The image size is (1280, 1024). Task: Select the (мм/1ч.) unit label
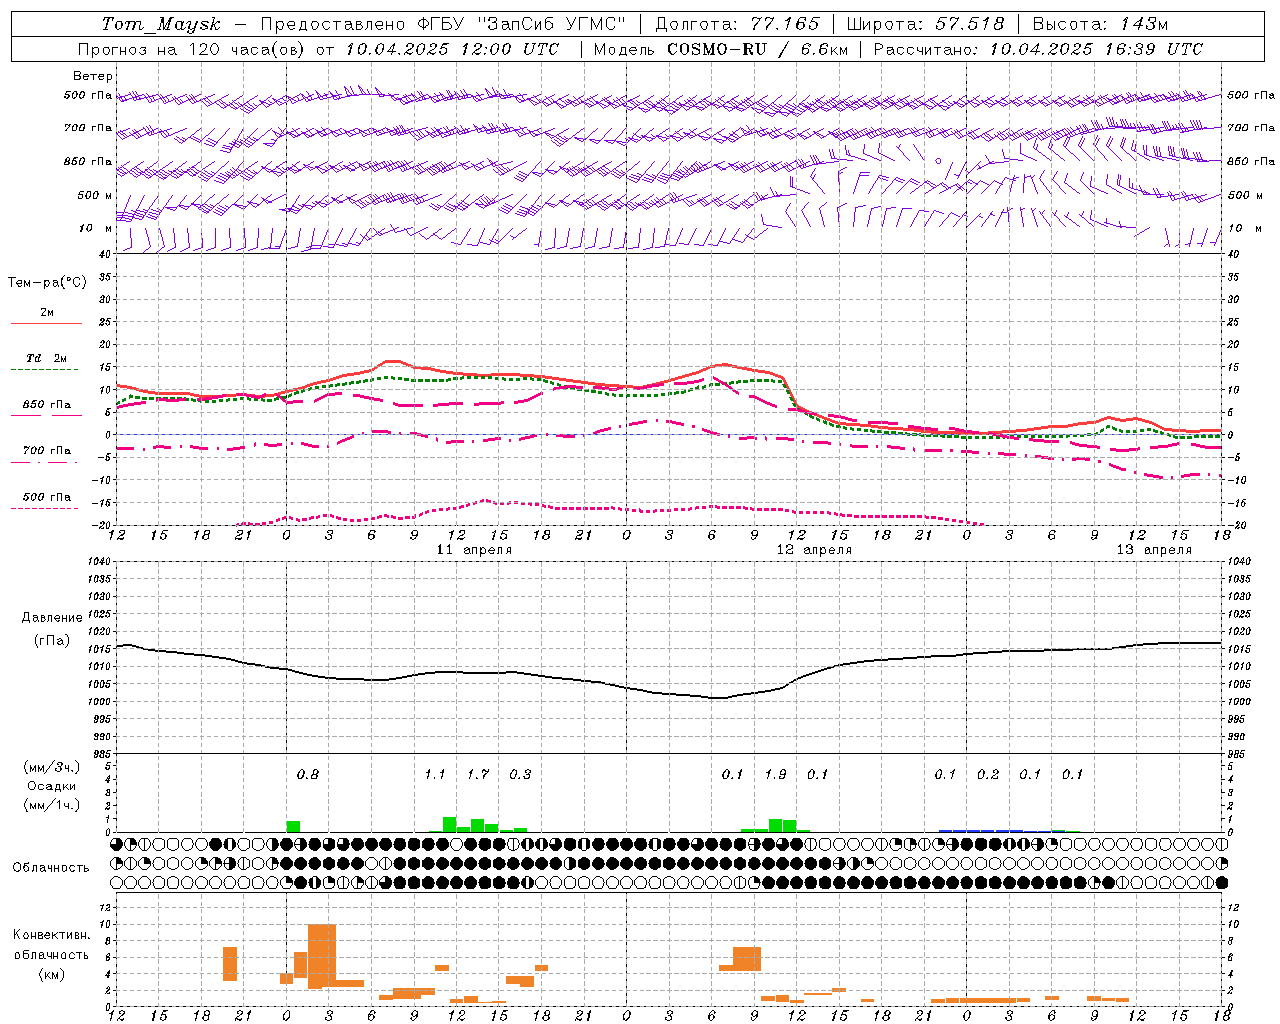click(x=52, y=805)
